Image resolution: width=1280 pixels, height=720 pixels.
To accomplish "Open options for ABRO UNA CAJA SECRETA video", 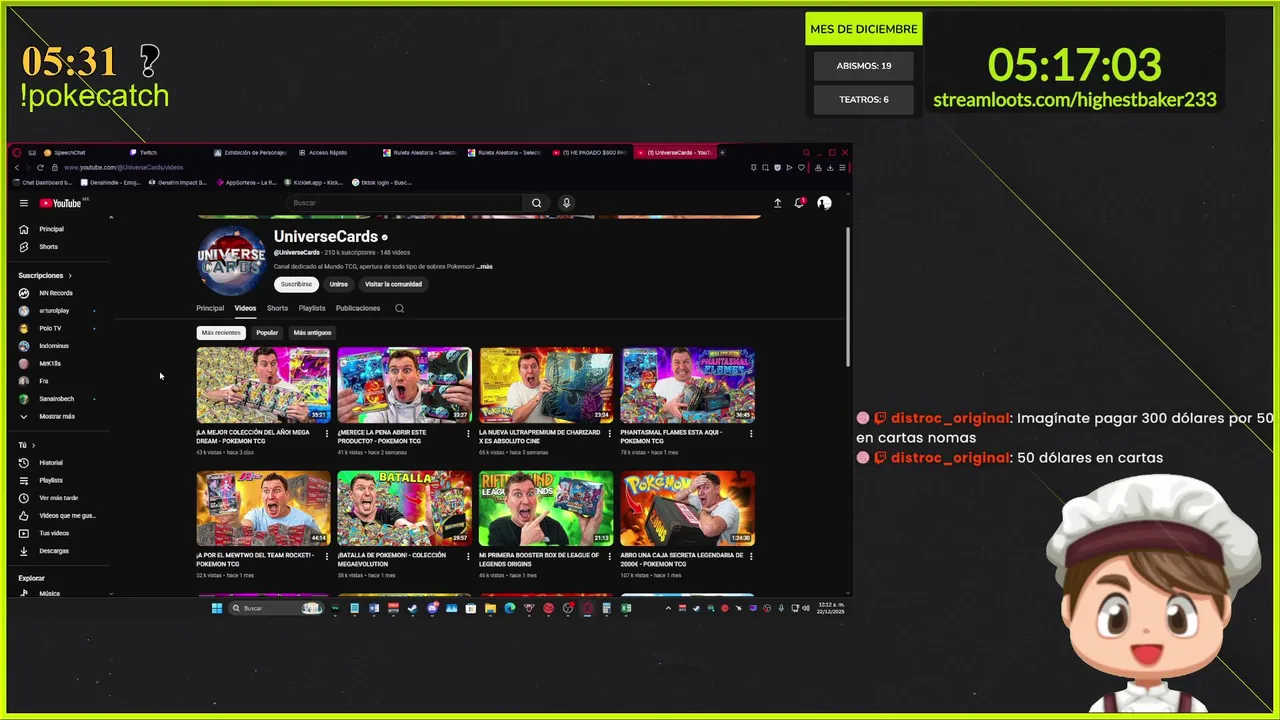I will (x=751, y=556).
